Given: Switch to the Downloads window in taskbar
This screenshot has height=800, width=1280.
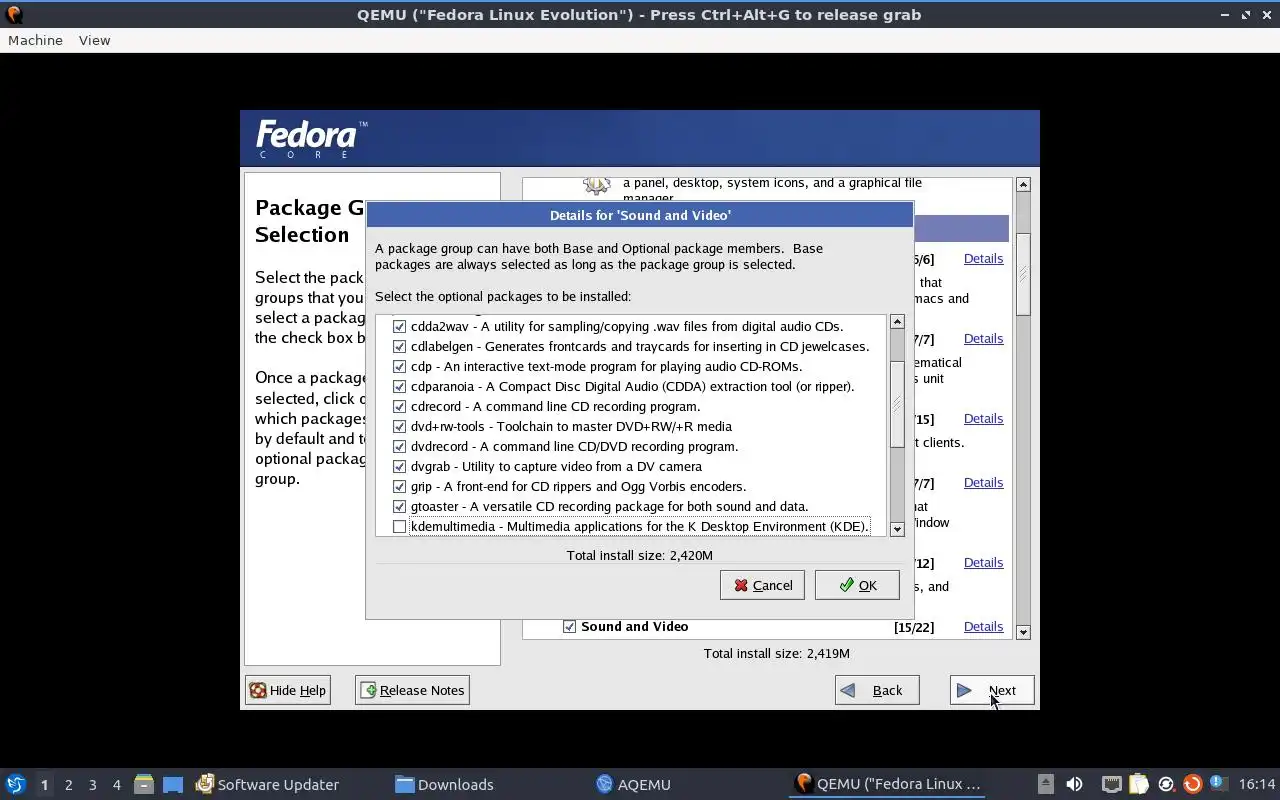Looking at the screenshot, I should point(445,784).
